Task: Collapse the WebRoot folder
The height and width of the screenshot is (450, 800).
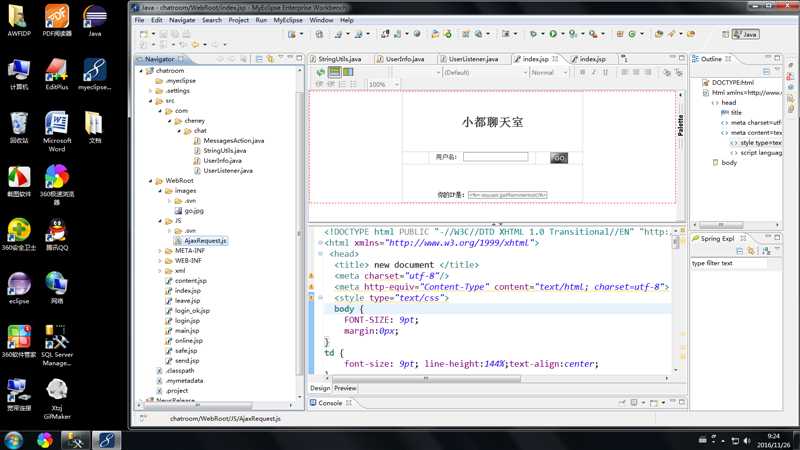Action: [x=151, y=181]
